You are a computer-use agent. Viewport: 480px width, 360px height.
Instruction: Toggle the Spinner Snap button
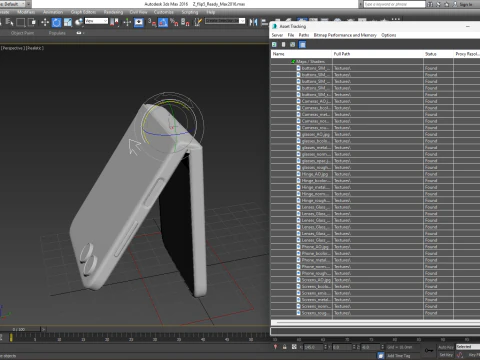point(185,22)
